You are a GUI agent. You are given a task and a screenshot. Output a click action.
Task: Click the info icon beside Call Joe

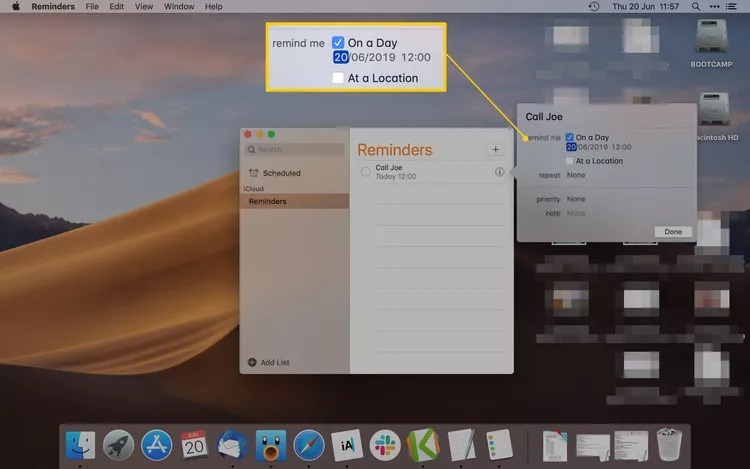pyautogui.click(x=499, y=172)
